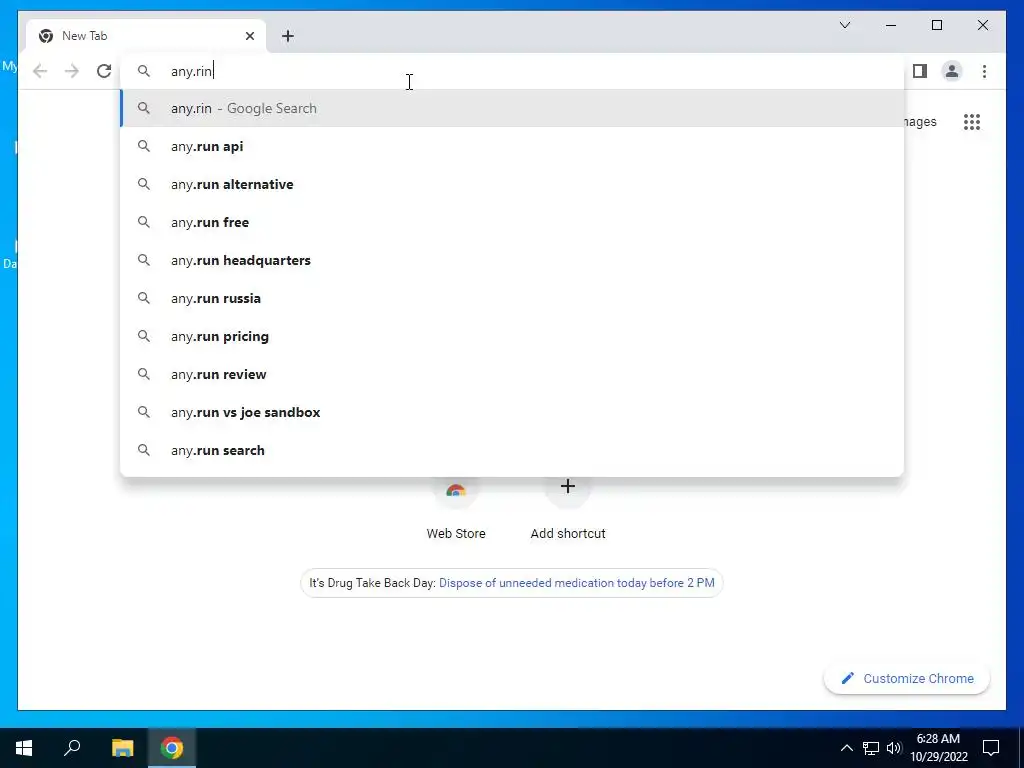Select the 'any.run russia' suggestion

pos(512,298)
